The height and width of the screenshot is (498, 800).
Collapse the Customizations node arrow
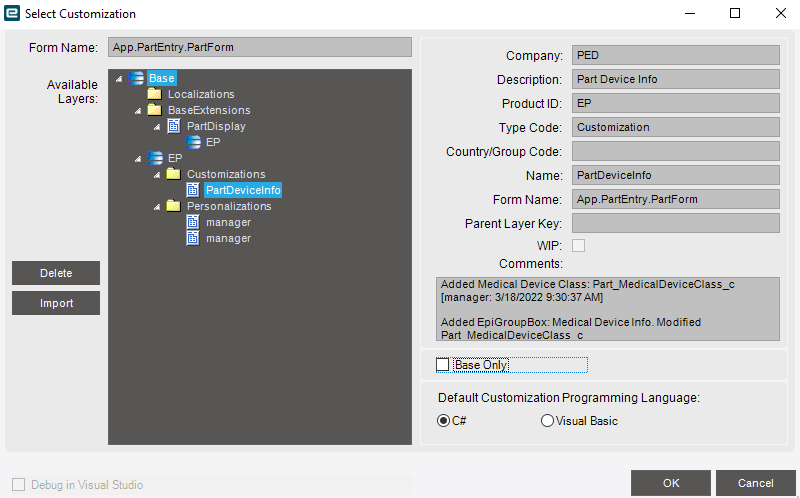pos(157,175)
